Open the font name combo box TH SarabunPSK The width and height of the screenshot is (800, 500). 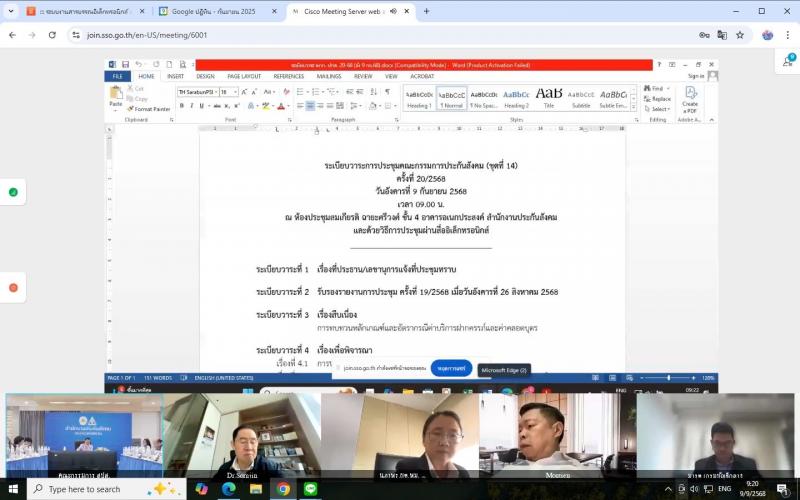pos(198,92)
